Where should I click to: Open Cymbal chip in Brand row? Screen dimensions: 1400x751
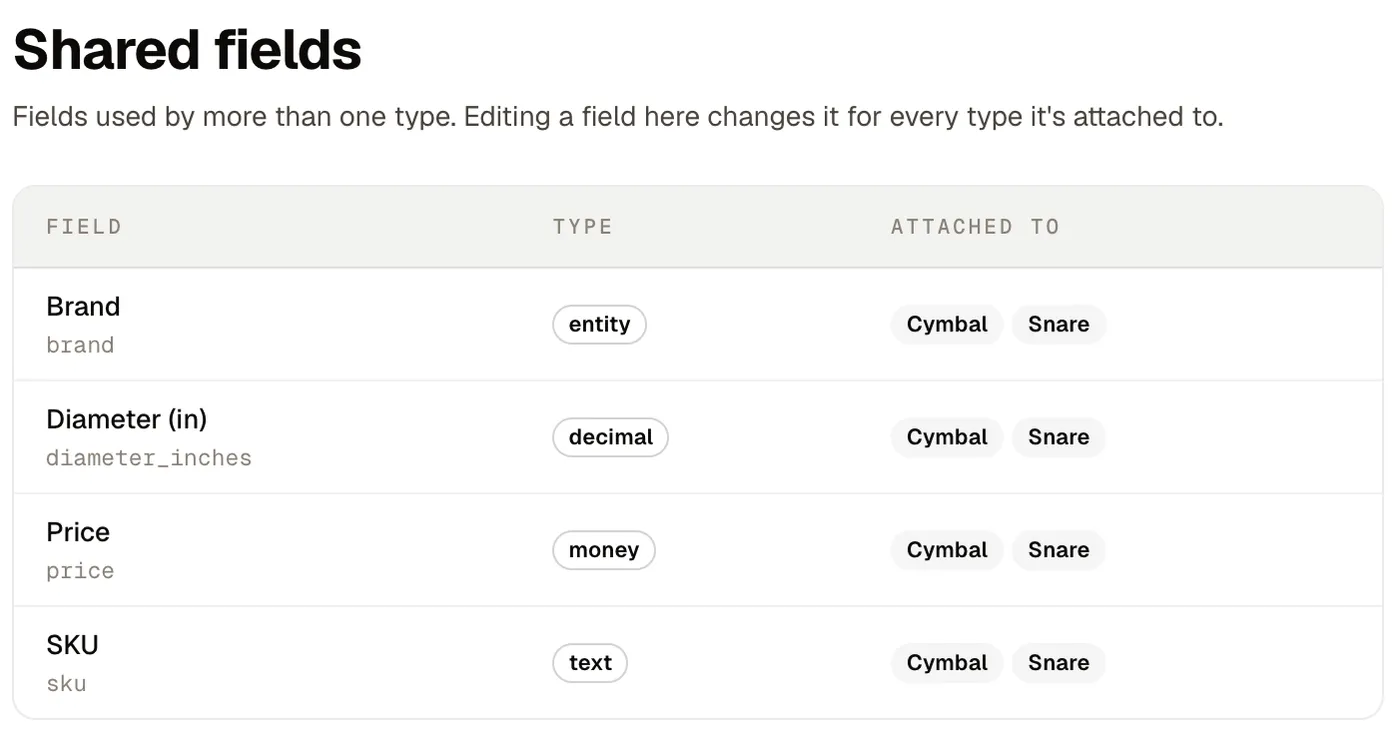947,324
